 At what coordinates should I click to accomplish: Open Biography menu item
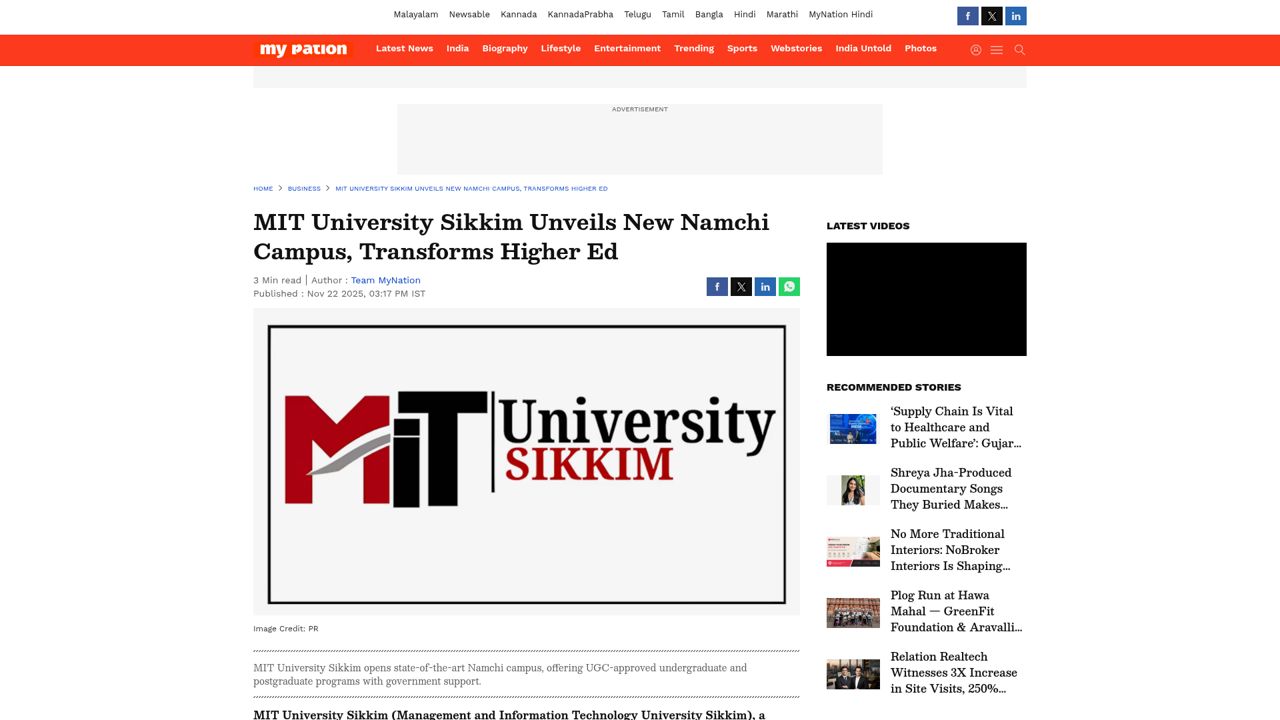click(x=505, y=49)
